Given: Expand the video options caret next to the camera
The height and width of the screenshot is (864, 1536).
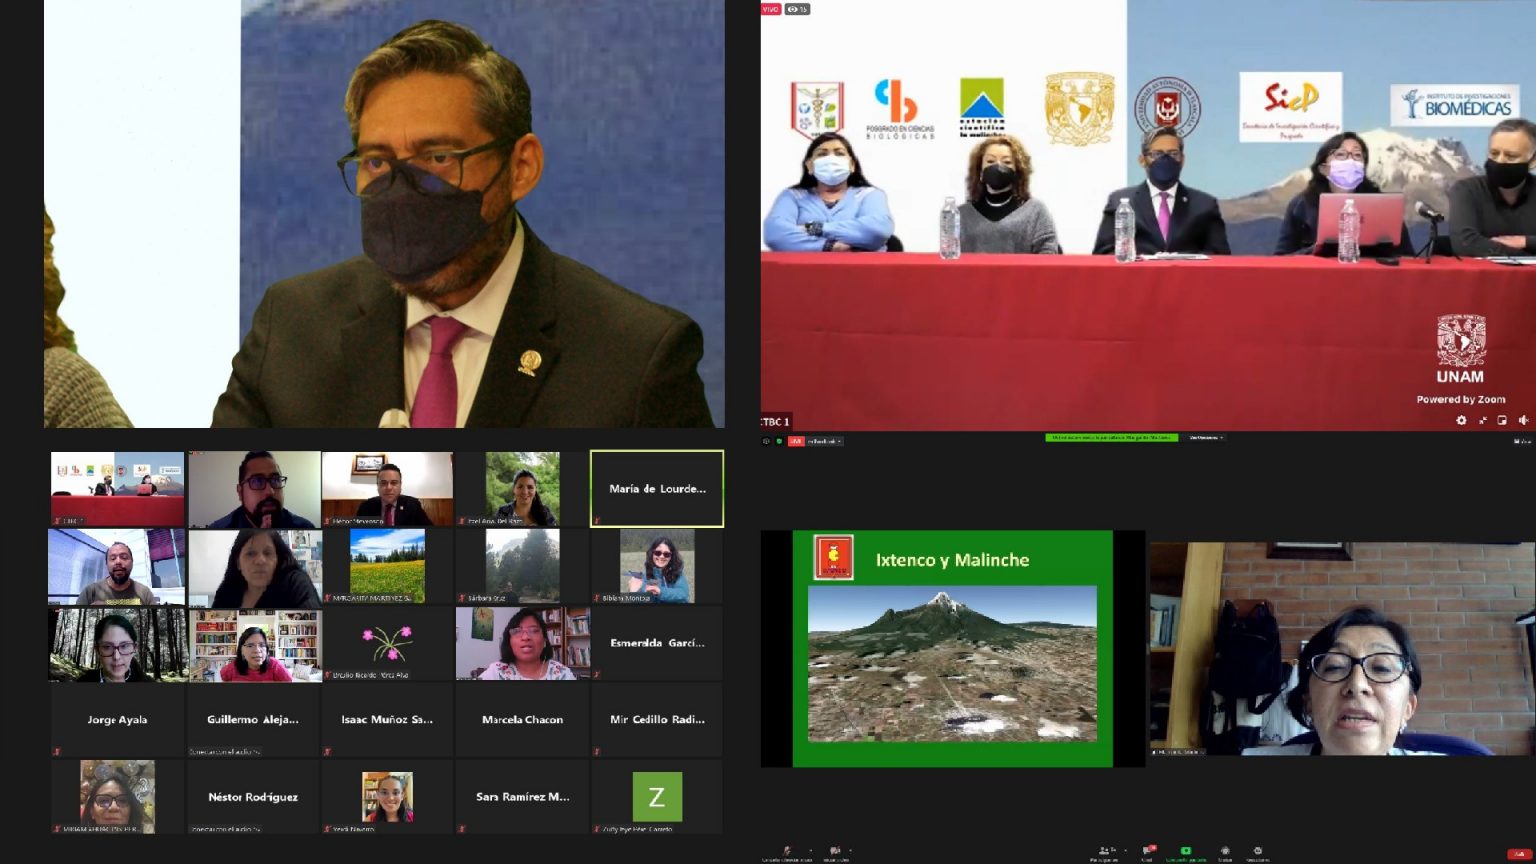Looking at the screenshot, I should click(851, 849).
